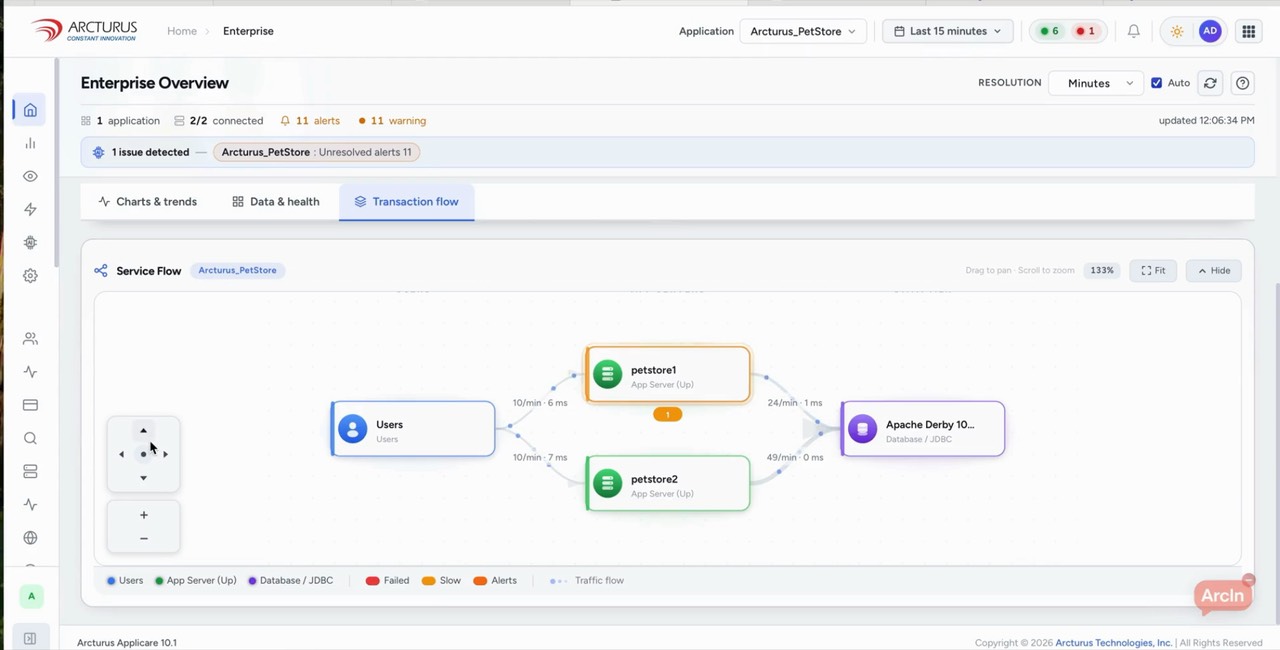Screen dimensions: 1280x650
Task: Click the orange 1 badge under petstore1
Action: 667,414
